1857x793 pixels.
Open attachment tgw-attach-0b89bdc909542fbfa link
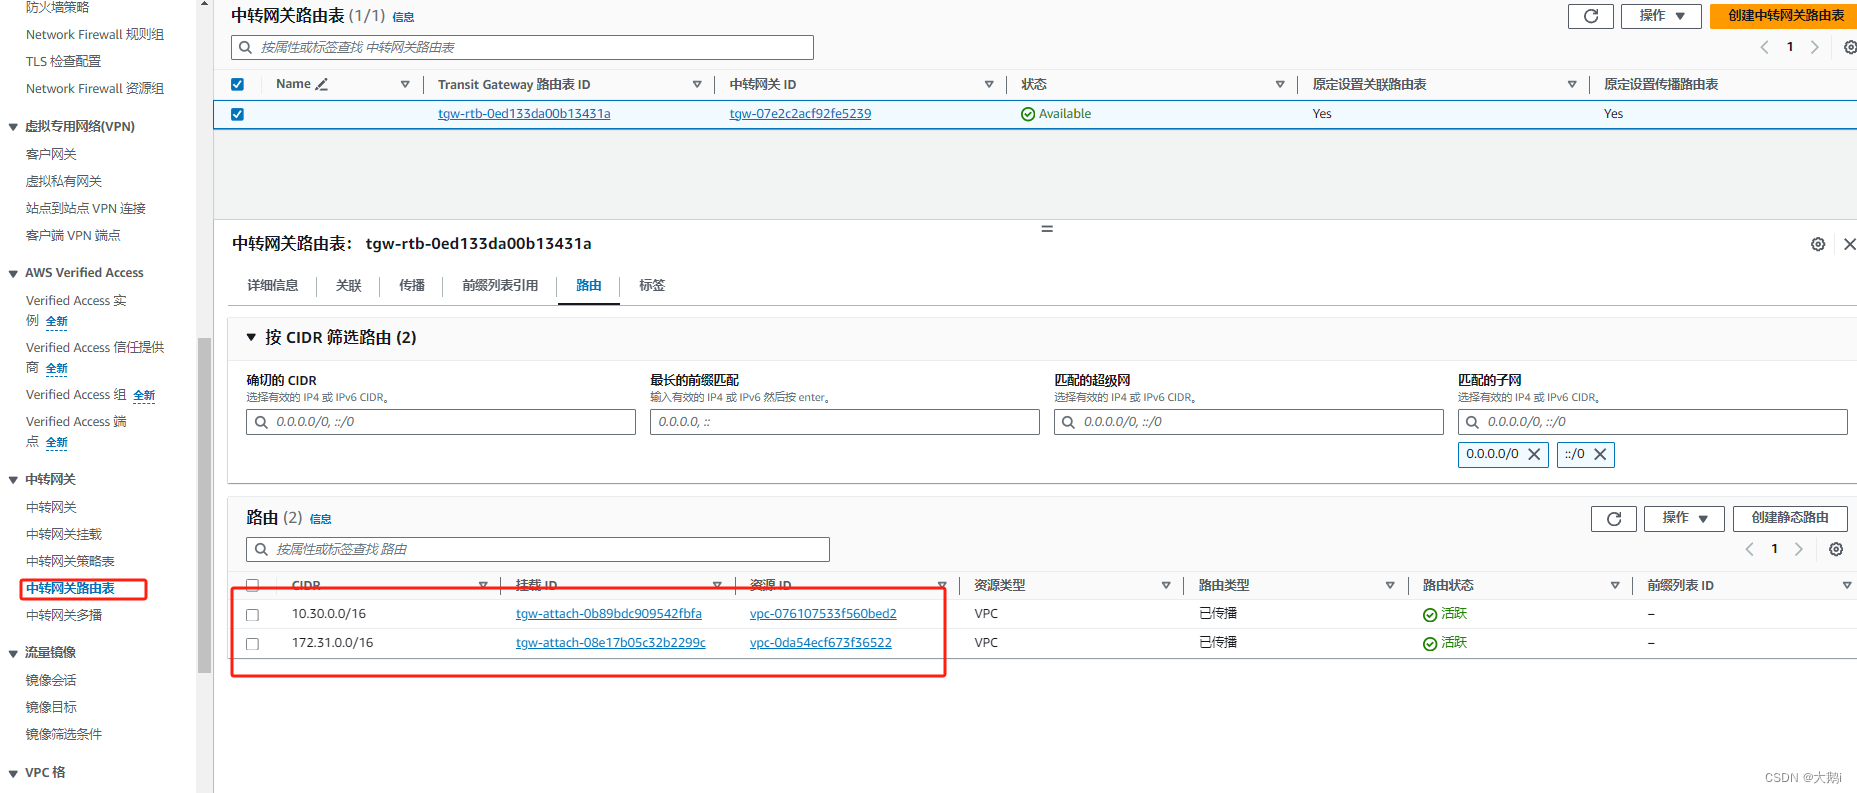[x=608, y=614]
